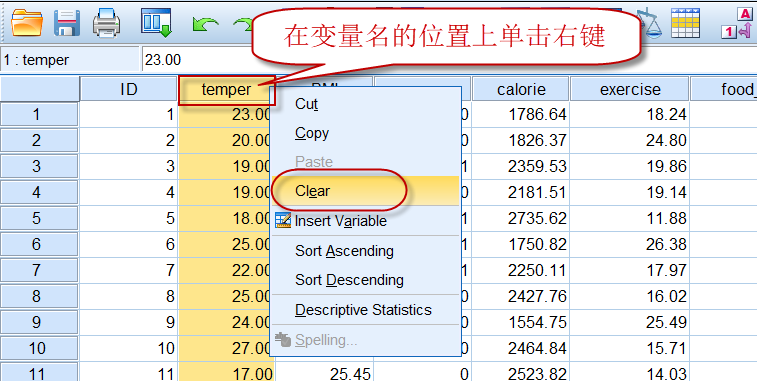
Task: Click exercise cell 18.24
Action: (x=630, y=114)
